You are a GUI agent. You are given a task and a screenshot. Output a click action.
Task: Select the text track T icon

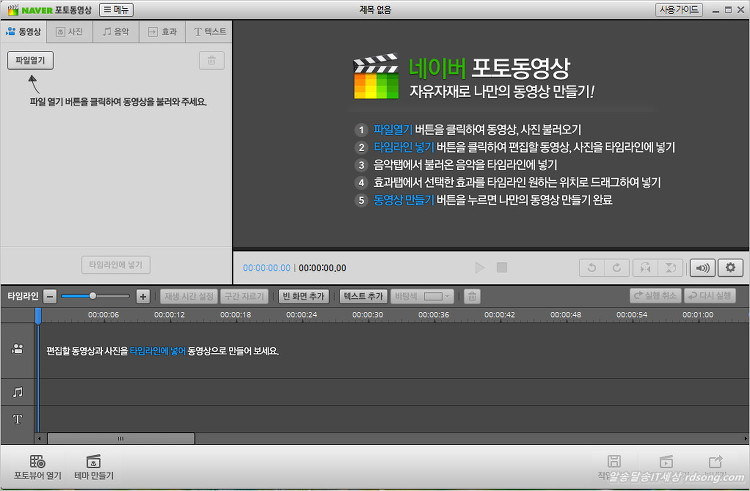[18, 419]
